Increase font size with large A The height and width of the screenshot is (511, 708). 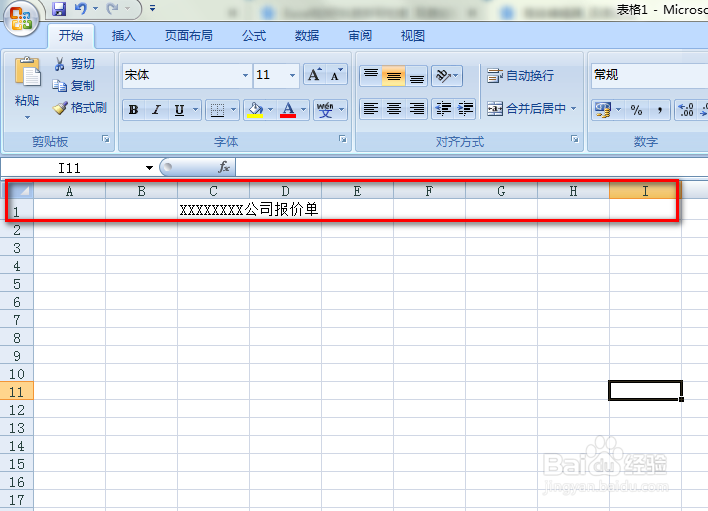point(314,74)
